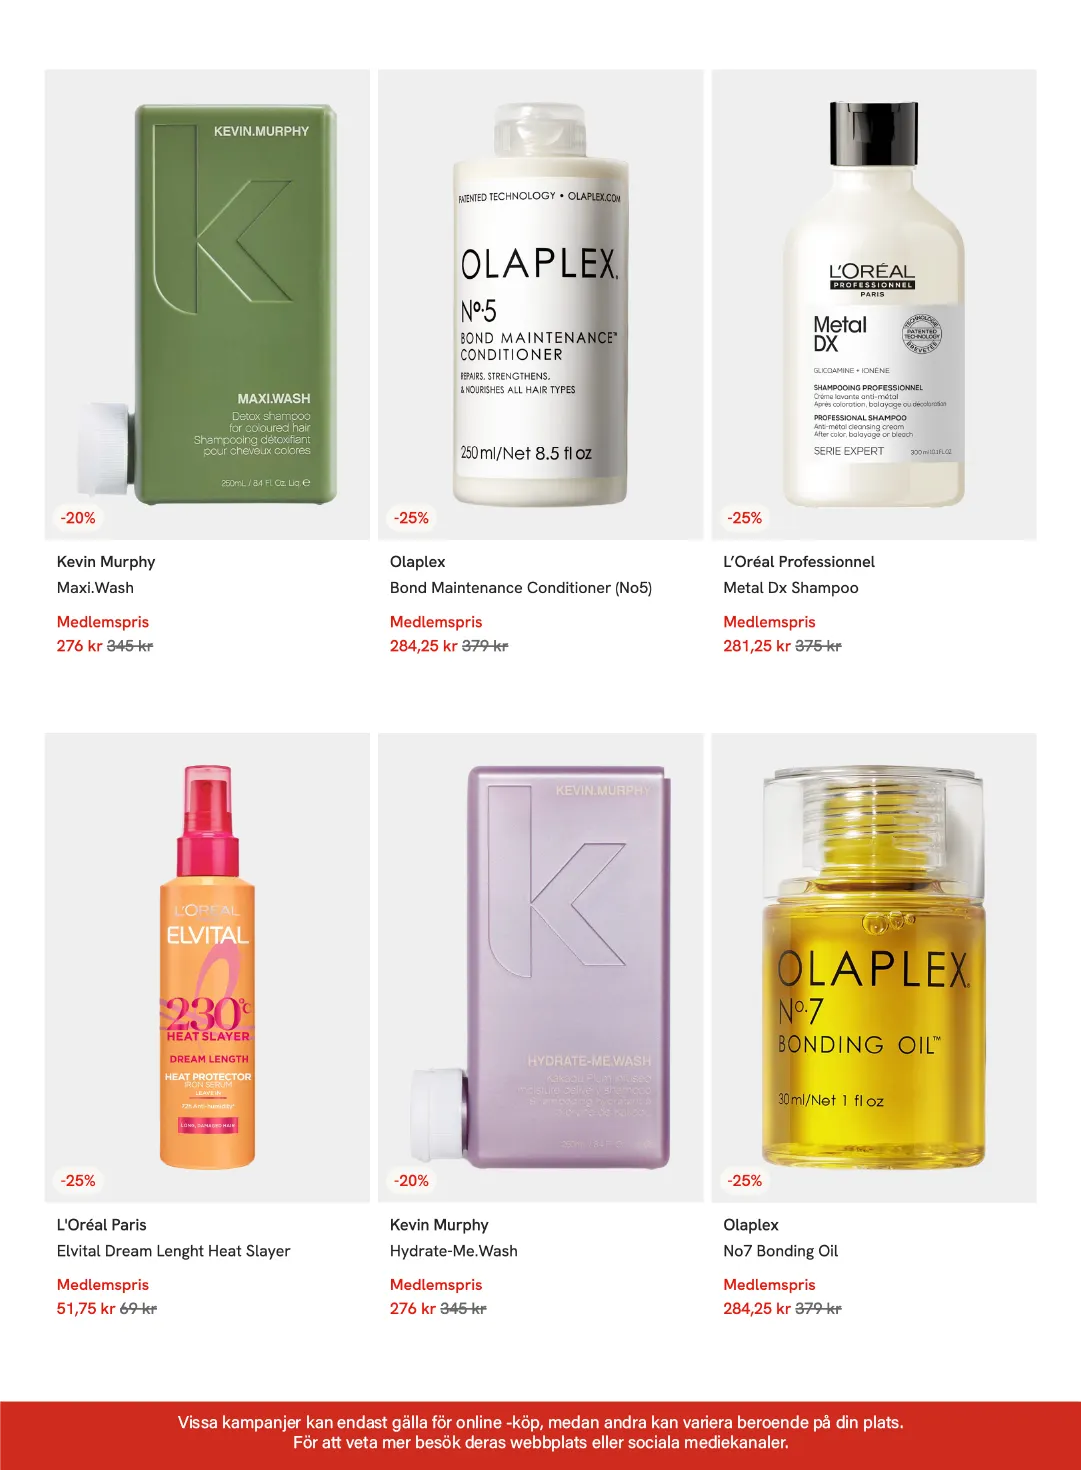Open the Metal Dx Shampoo product link
This screenshot has width=1081, height=1470.
tap(791, 588)
